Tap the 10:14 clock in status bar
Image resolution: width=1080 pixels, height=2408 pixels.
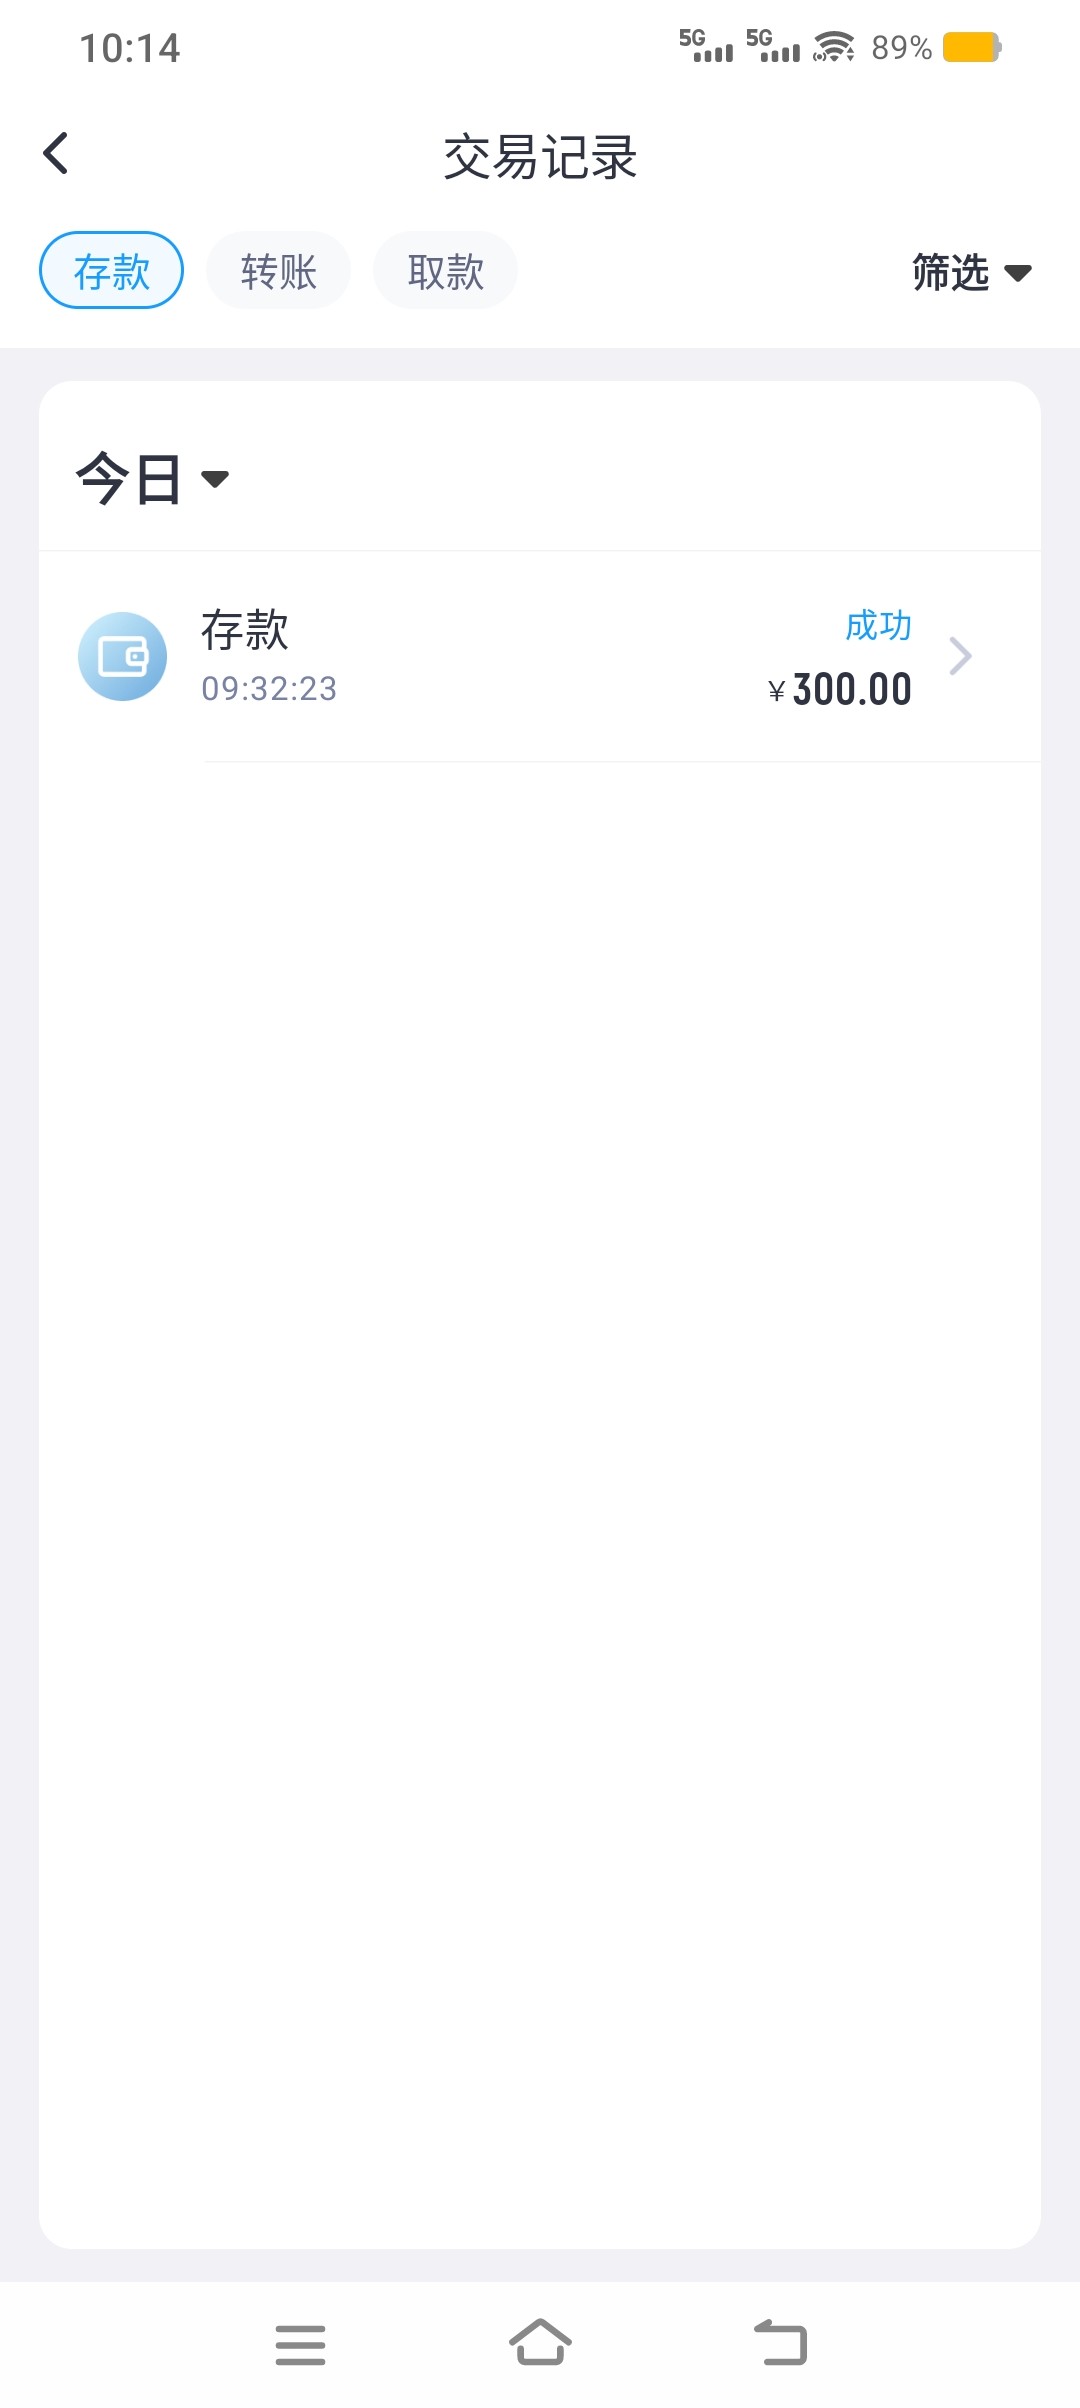pyautogui.click(x=130, y=48)
